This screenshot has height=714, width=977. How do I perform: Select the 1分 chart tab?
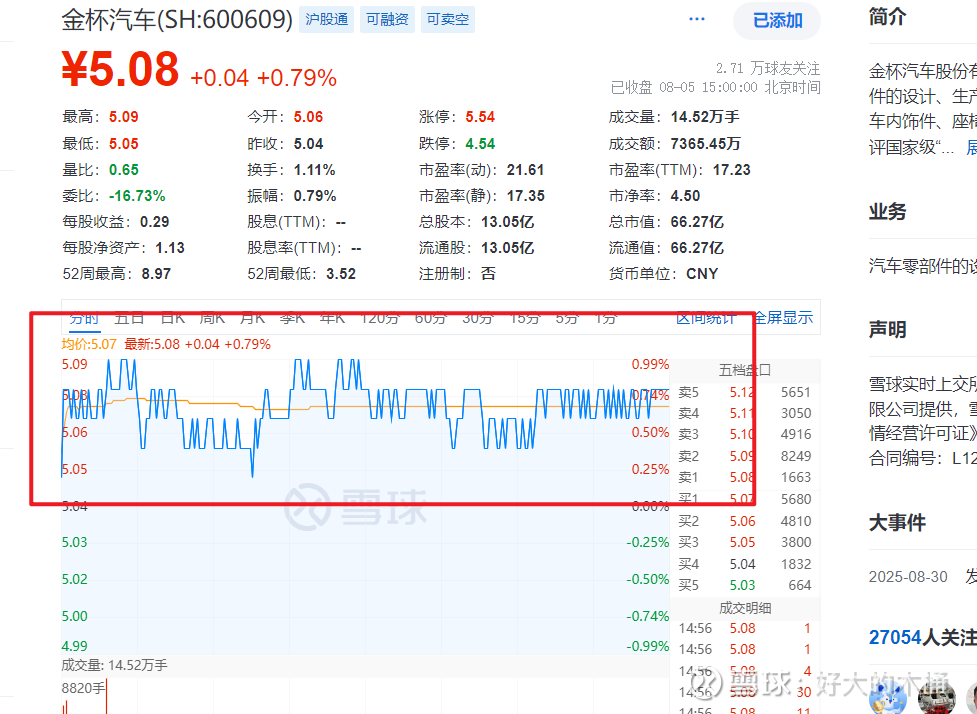606,318
